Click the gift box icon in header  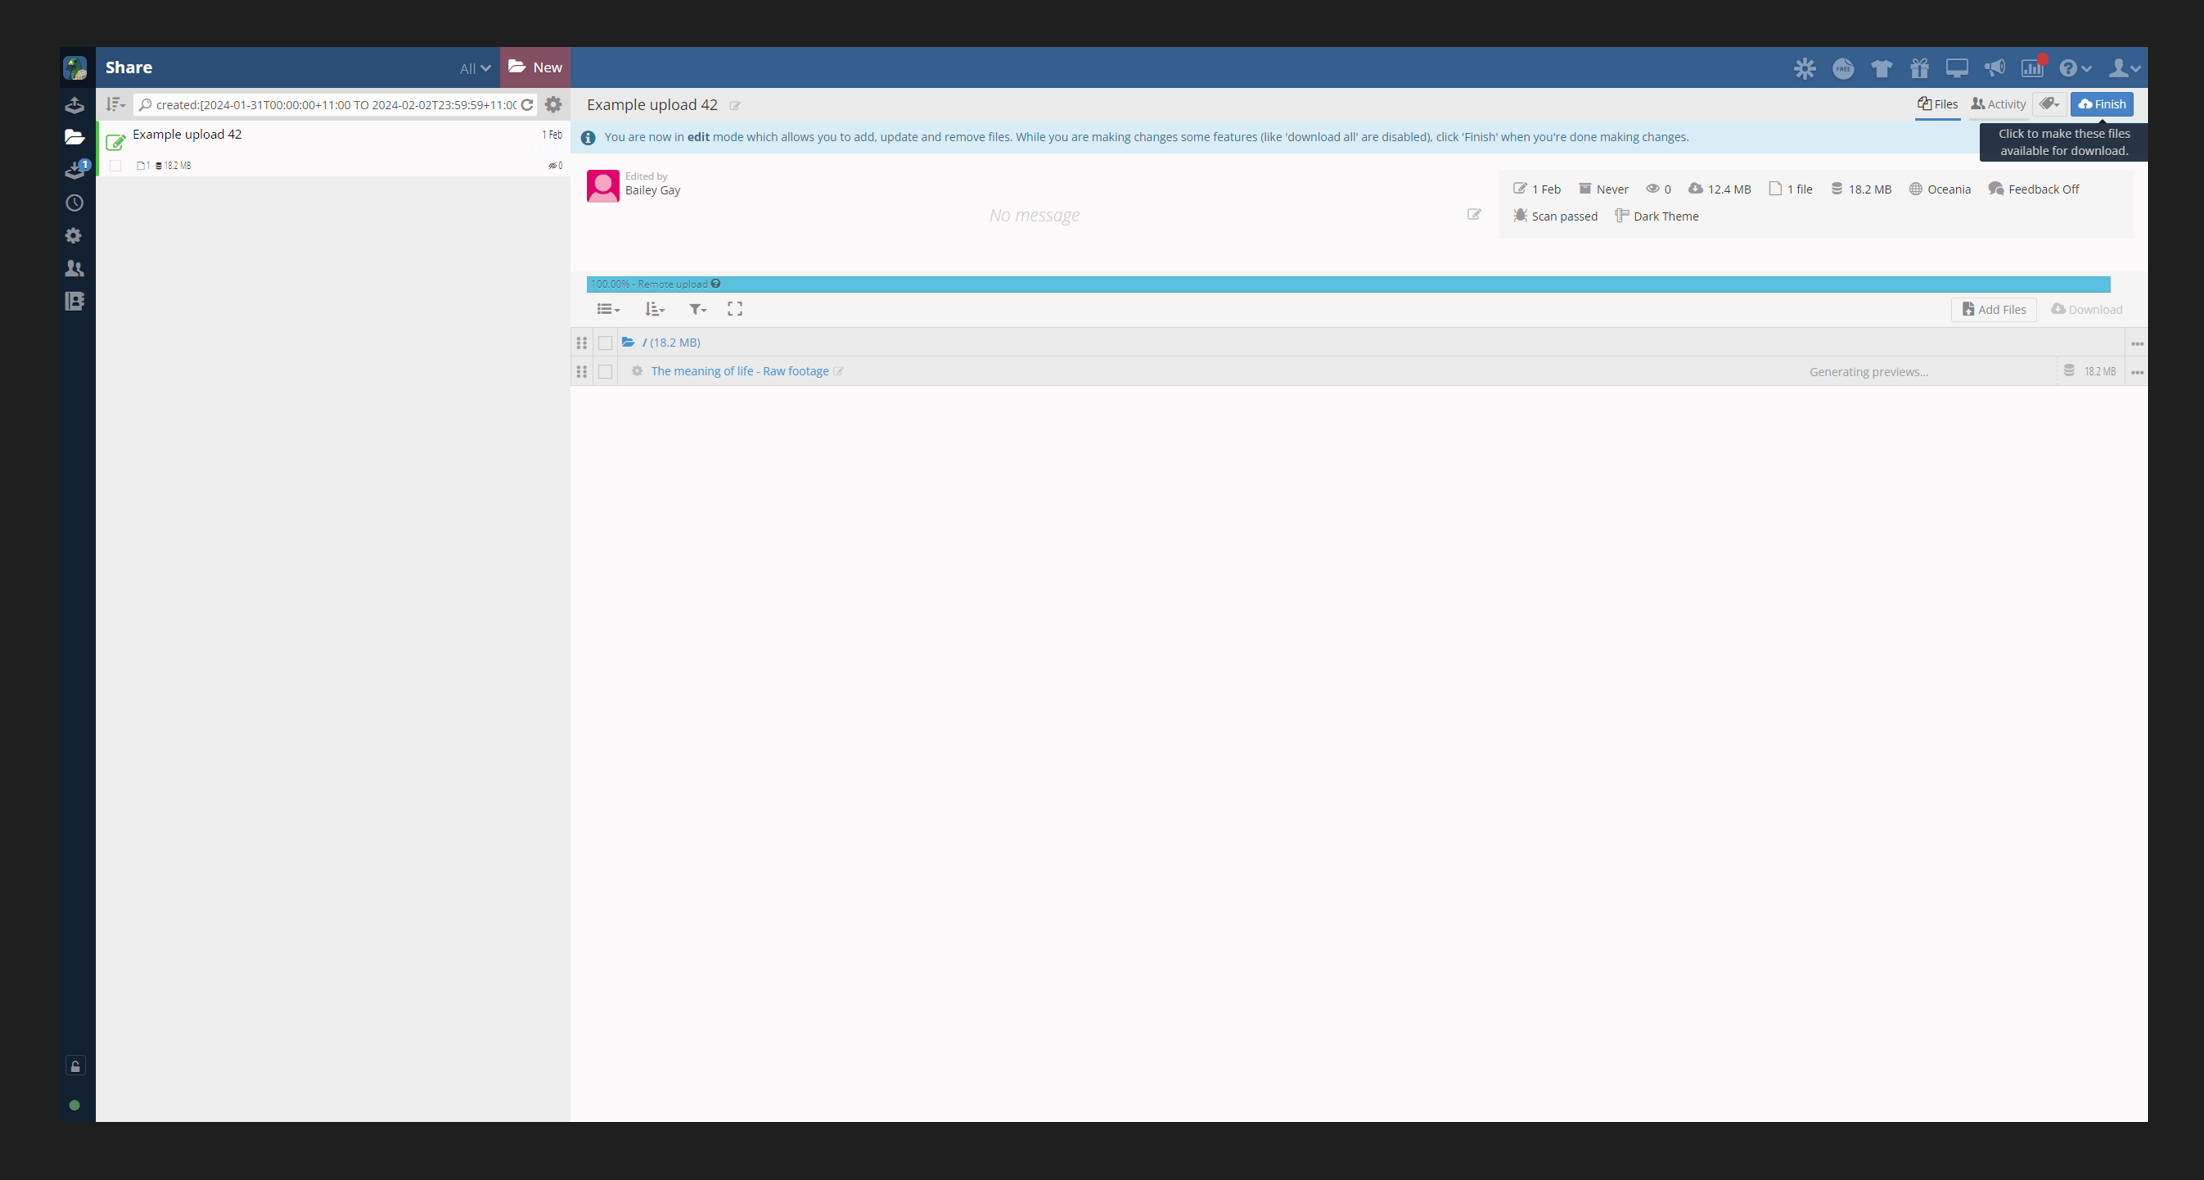coord(1919,68)
